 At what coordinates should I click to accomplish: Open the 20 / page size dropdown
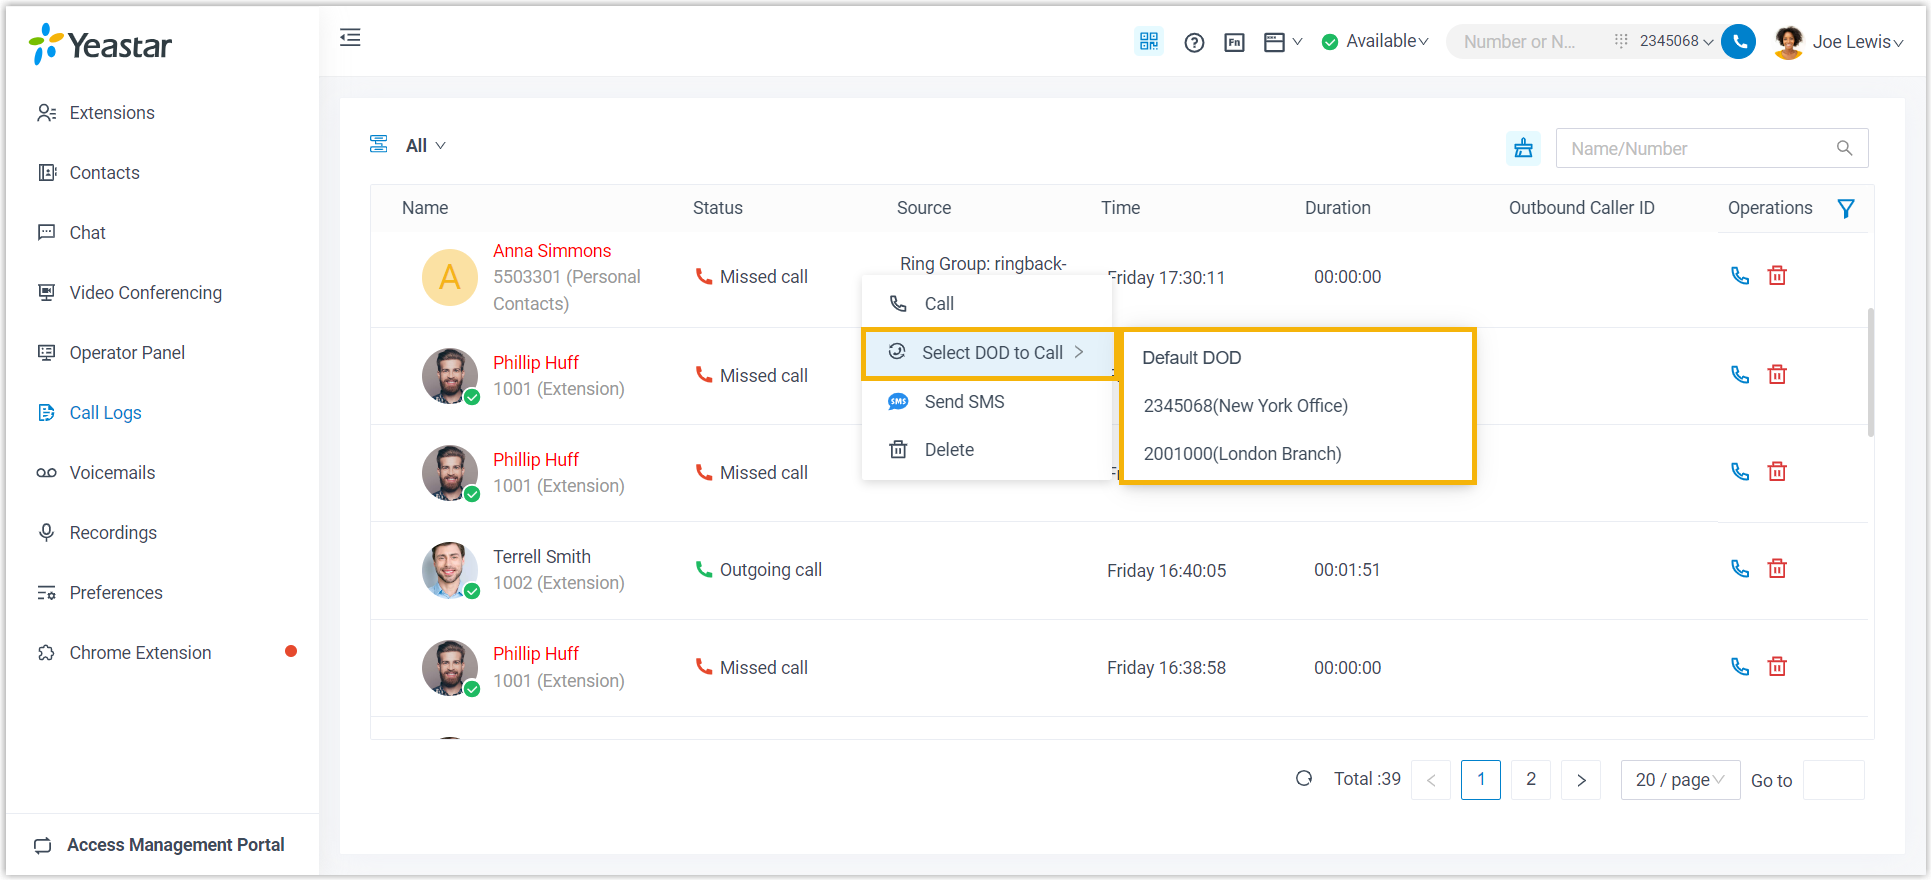click(x=1680, y=780)
